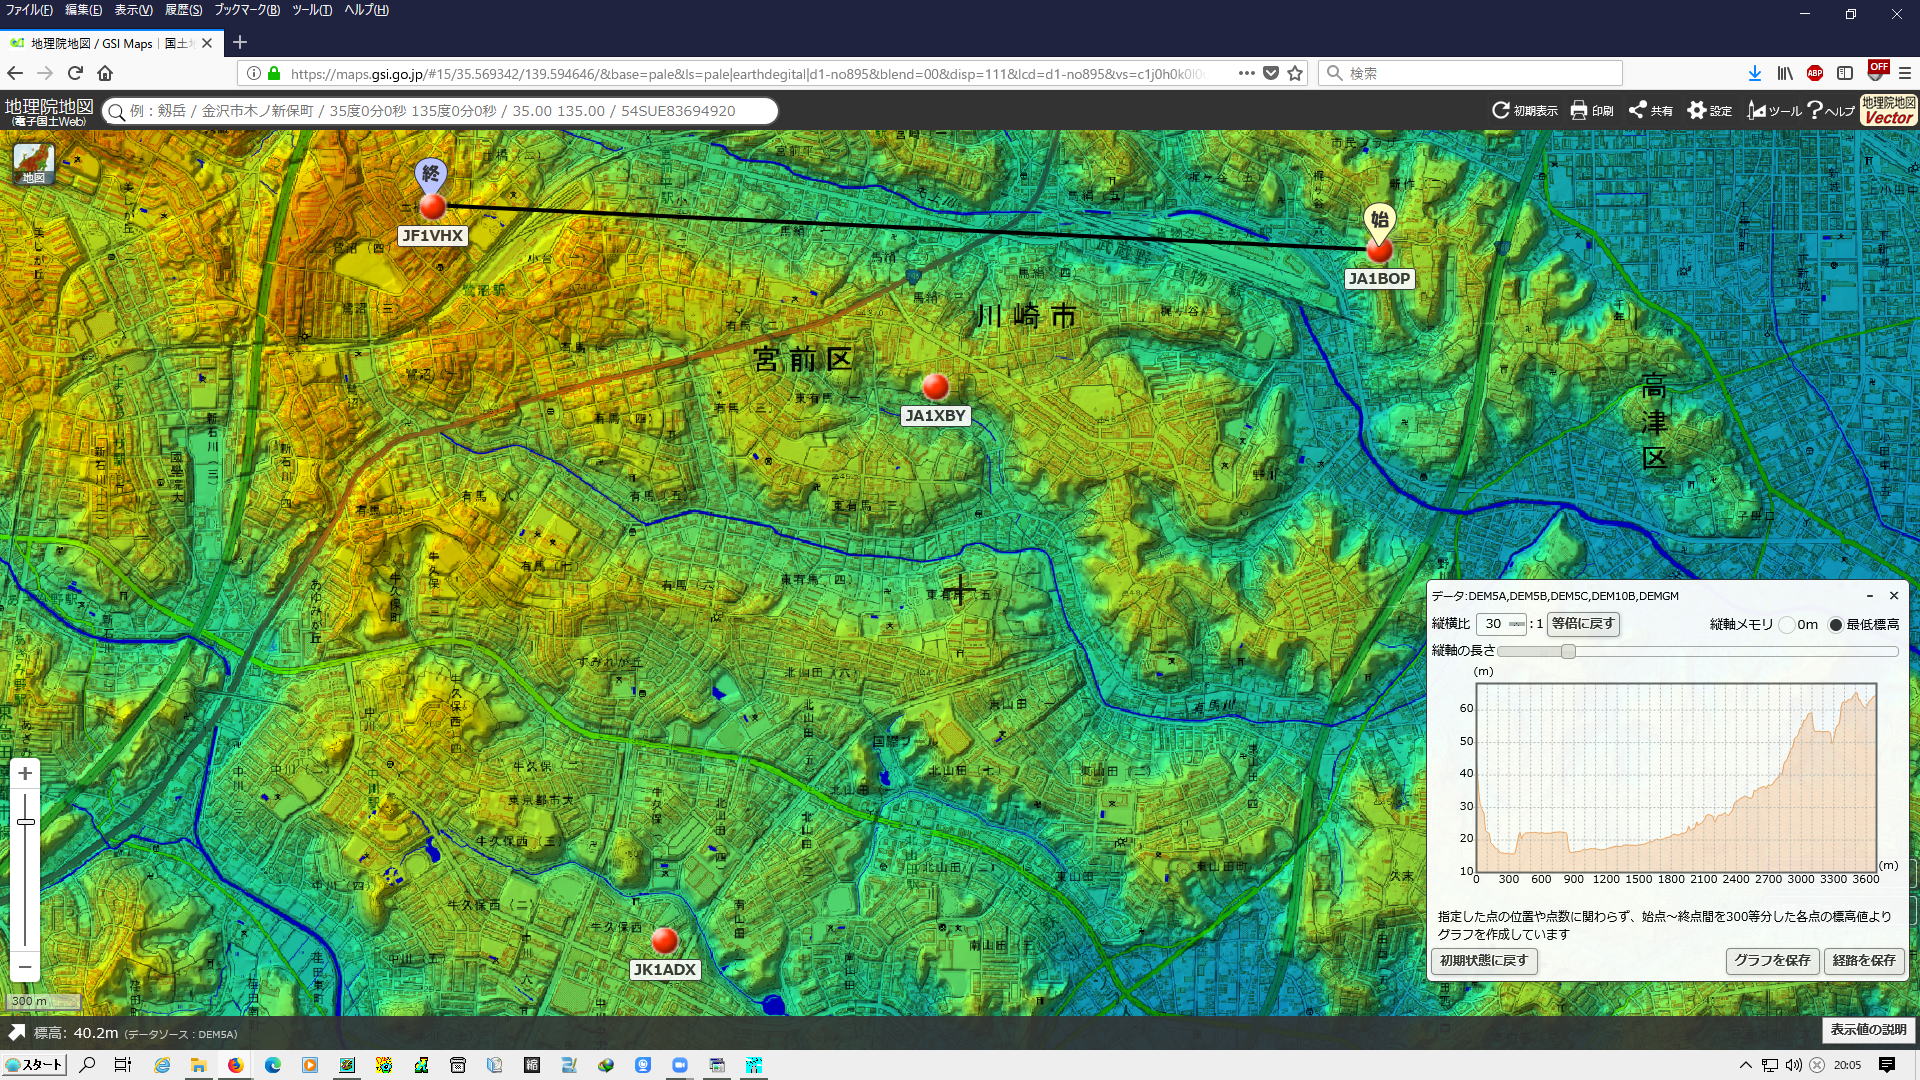The width and height of the screenshot is (1920, 1080).
Task: Go to the browser home page
Action: [105, 73]
